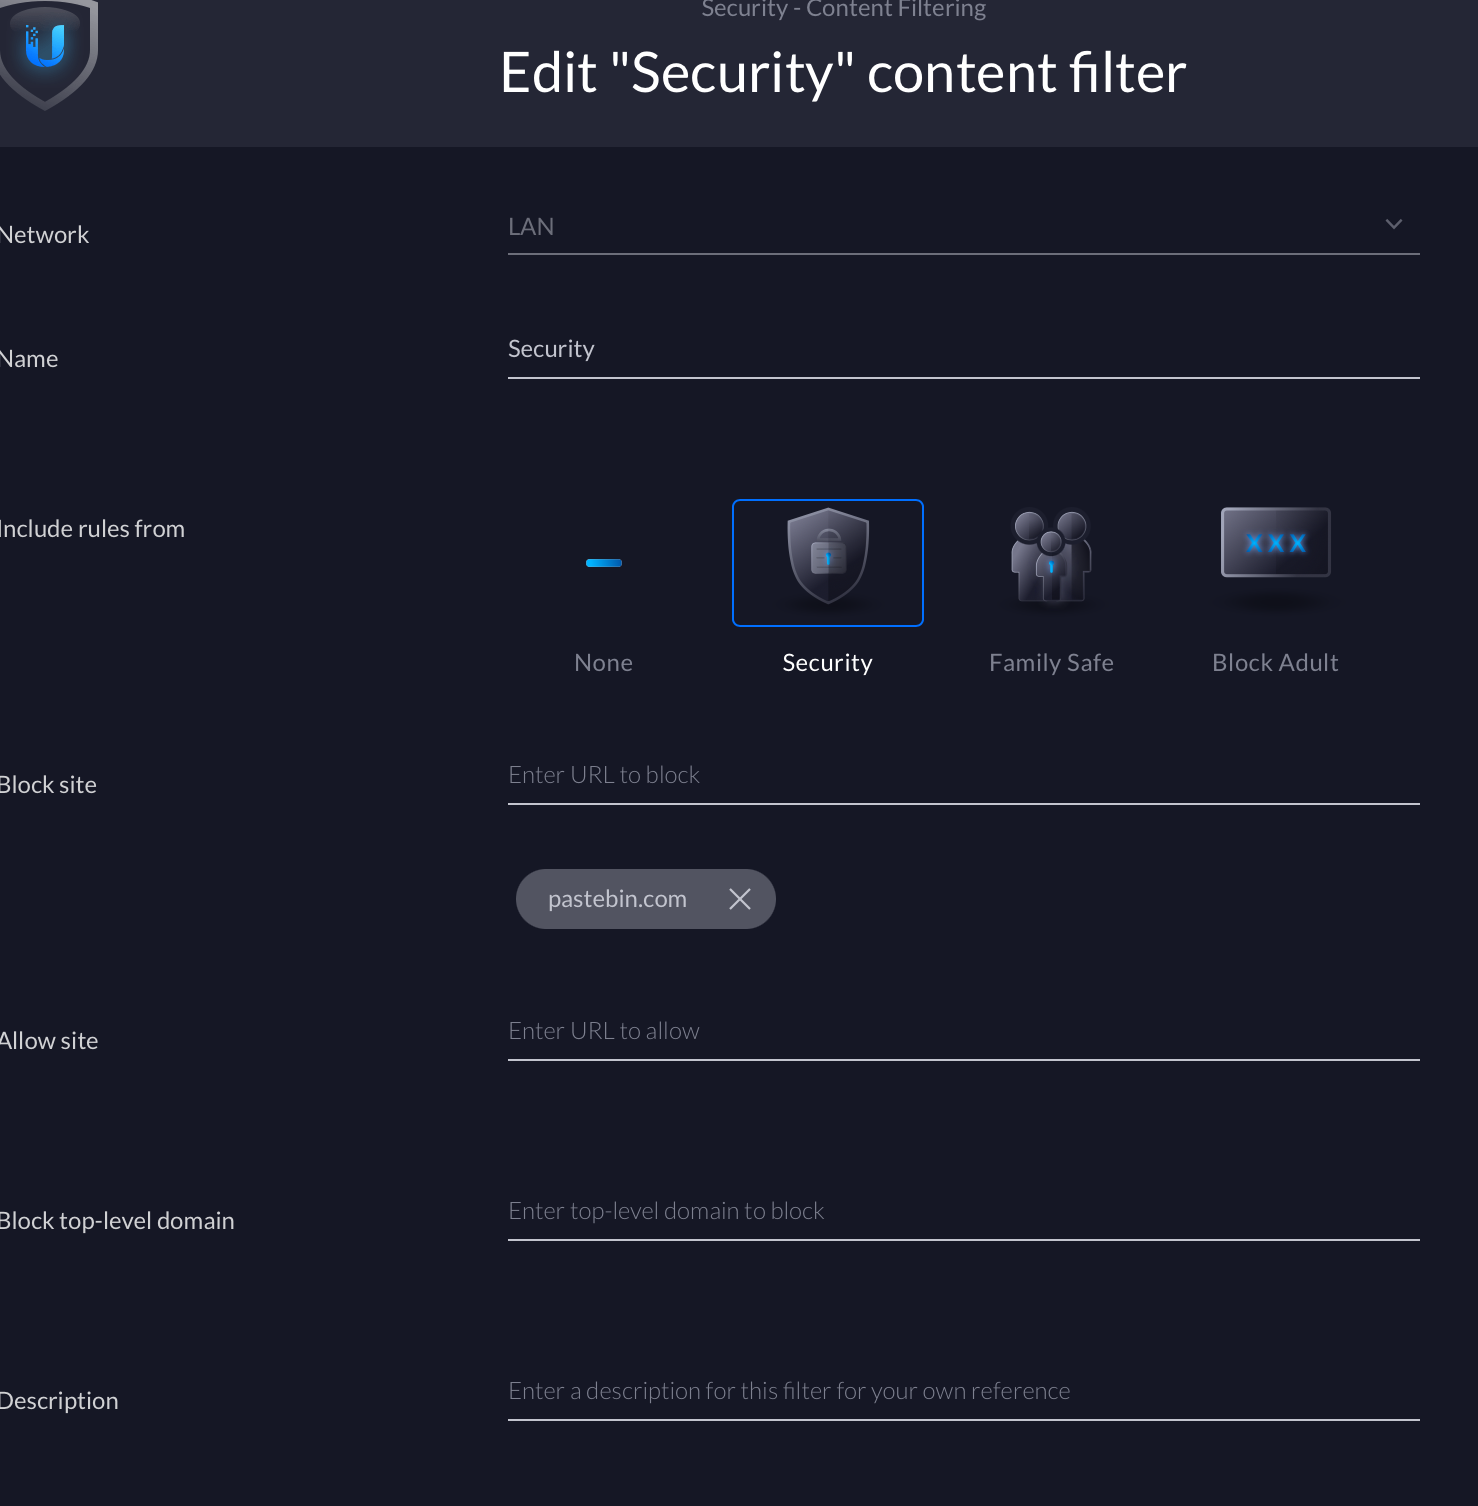Viewport: 1478px width, 1506px height.
Task: Click the "Family Safe" label text
Action: 1050,663
